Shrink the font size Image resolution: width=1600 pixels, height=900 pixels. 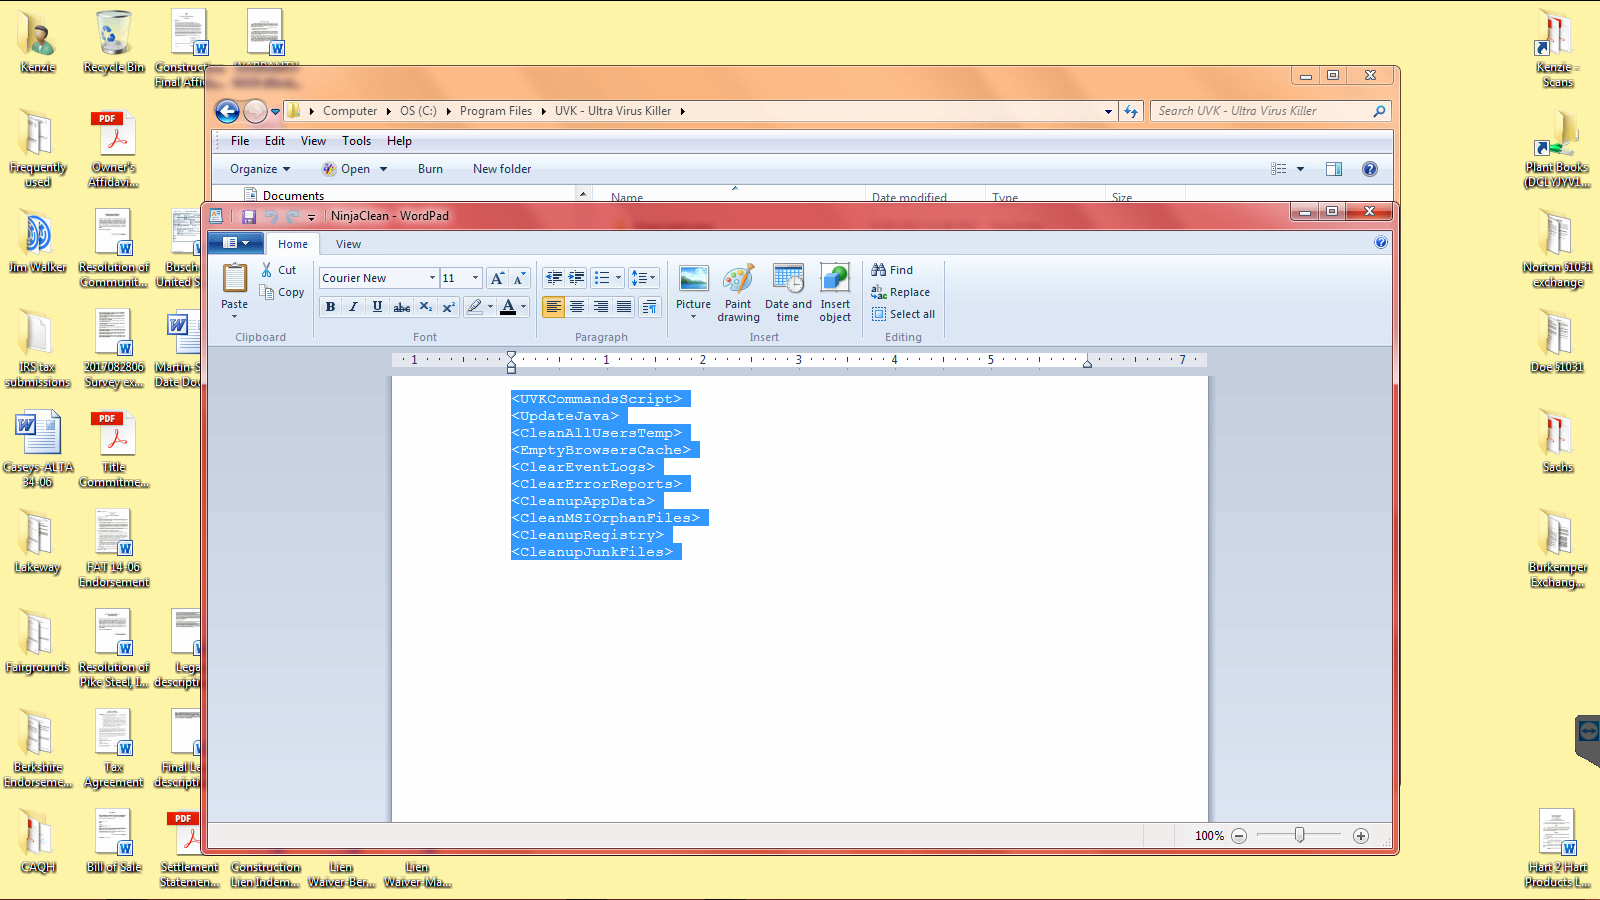coord(519,278)
